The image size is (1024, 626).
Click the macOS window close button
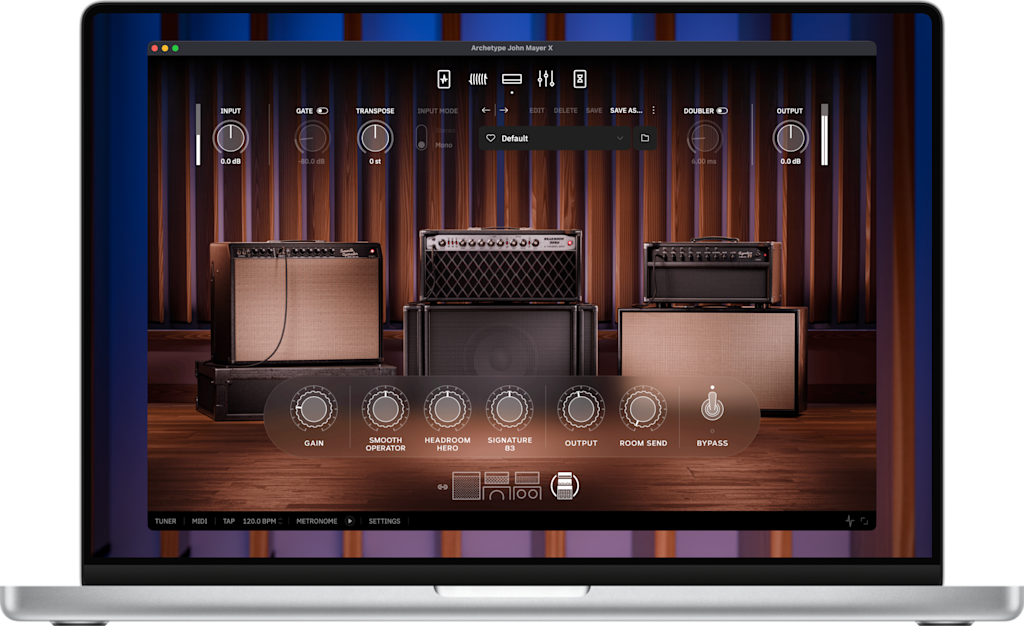coord(155,48)
